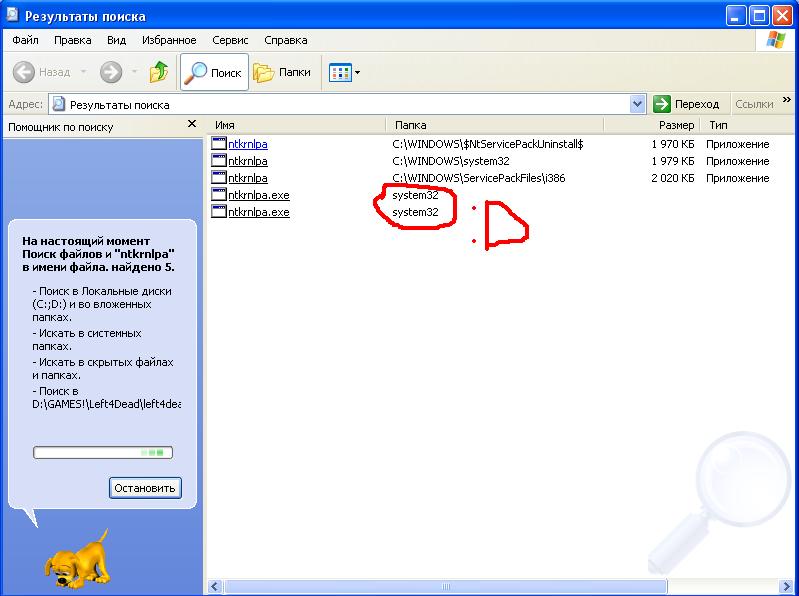Click the search progress bar
The width and height of the screenshot is (799, 596).
coord(103,453)
